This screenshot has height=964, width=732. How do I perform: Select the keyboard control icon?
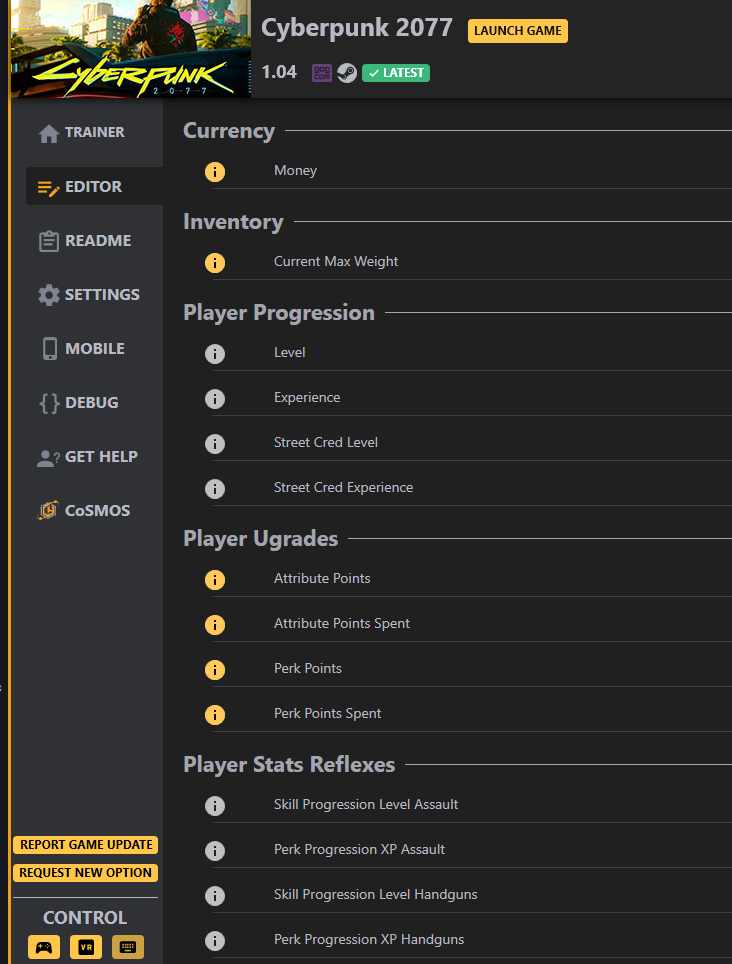pyautogui.click(x=128, y=947)
